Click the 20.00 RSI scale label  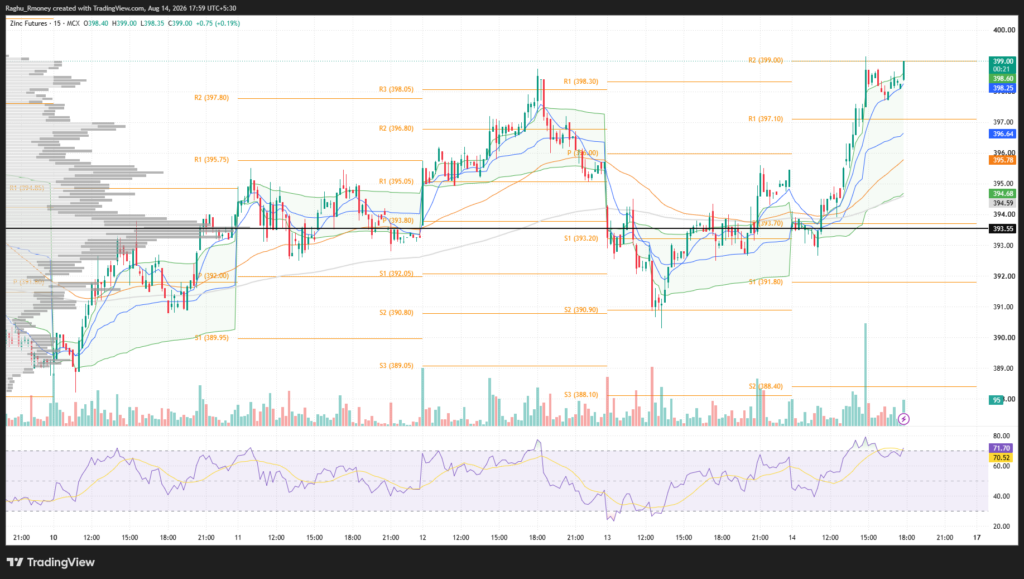[x=1002, y=526]
